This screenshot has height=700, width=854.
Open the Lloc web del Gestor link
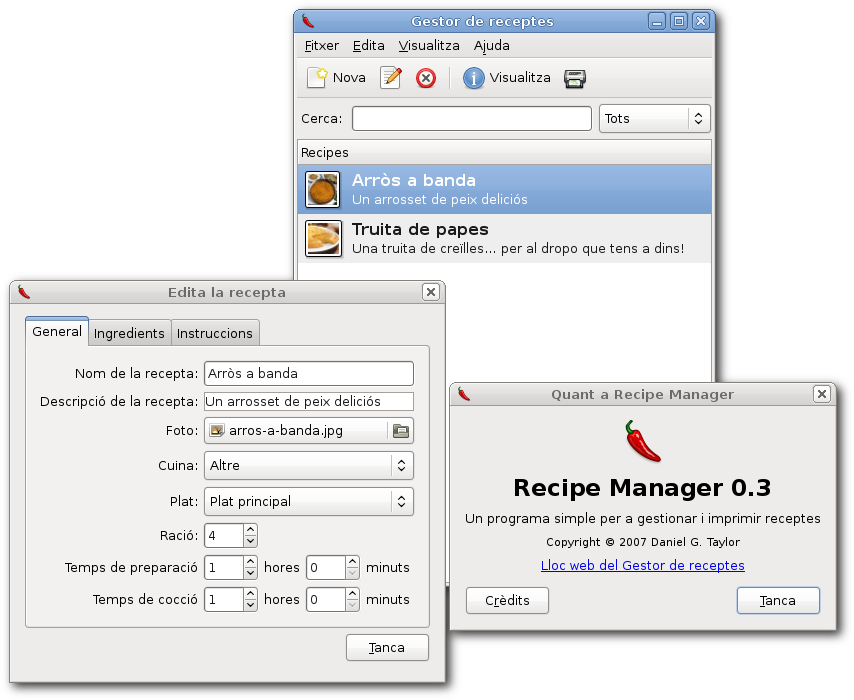click(643, 565)
